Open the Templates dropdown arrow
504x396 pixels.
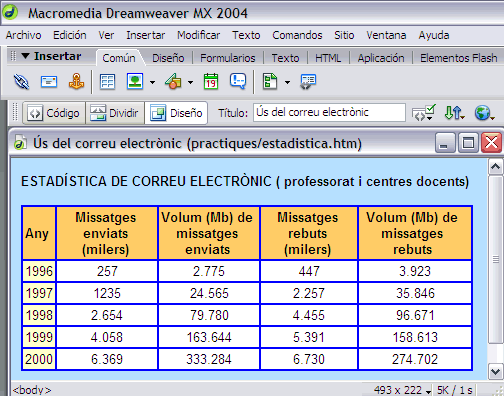(x=287, y=82)
